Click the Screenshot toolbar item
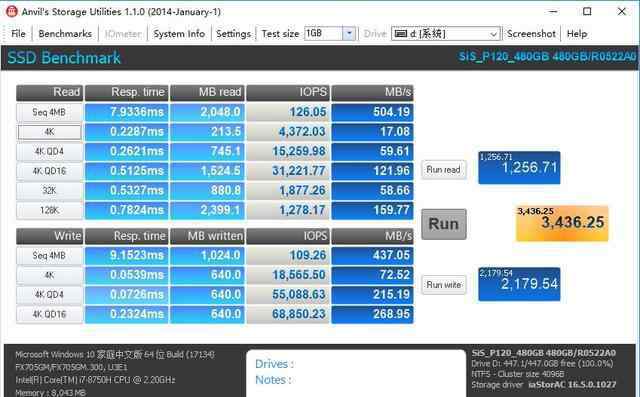 [x=531, y=33]
